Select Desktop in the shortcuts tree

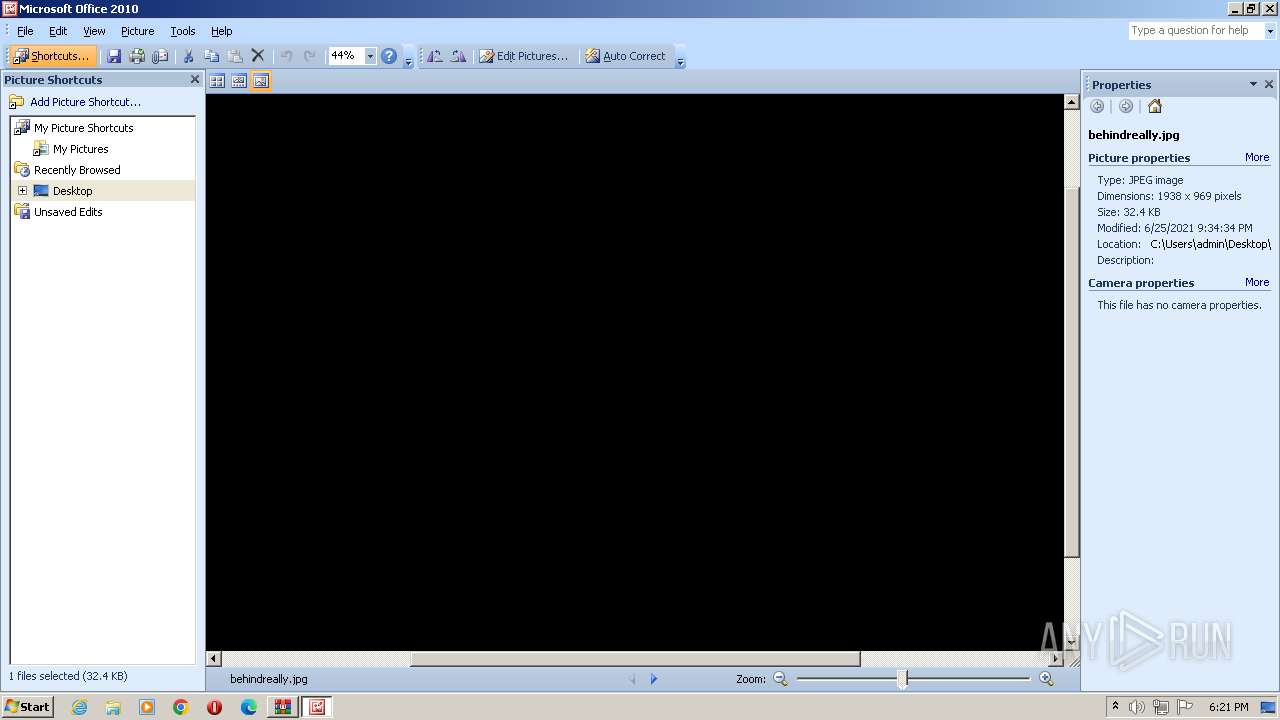click(72, 191)
